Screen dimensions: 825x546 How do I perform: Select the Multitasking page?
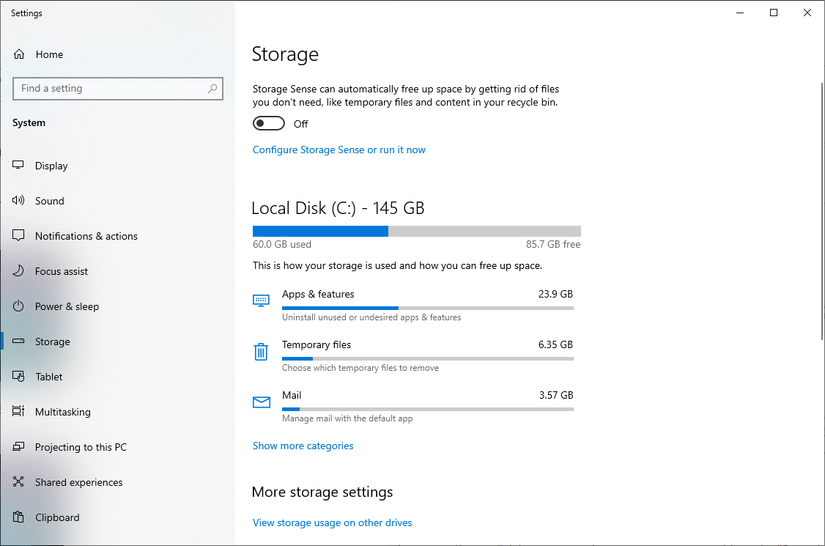[x=117, y=412]
